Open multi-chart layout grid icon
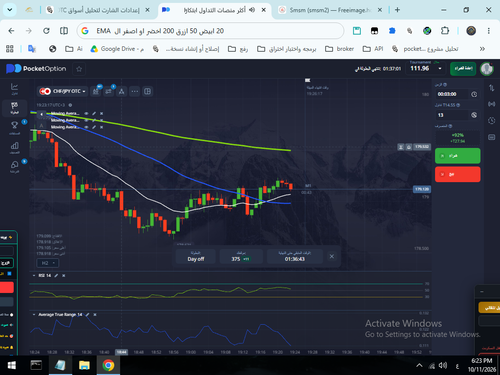 tap(147, 91)
